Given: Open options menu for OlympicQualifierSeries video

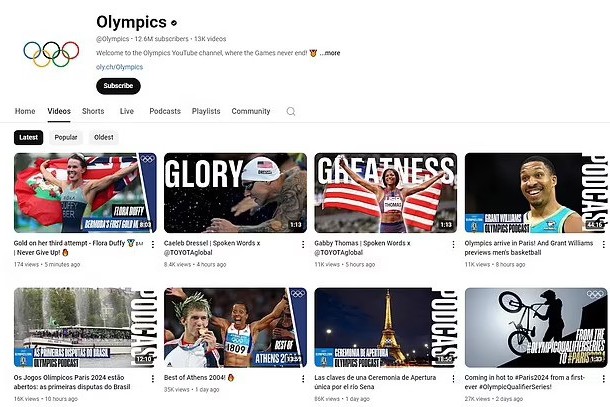Looking at the screenshot, I should point(603,379).
